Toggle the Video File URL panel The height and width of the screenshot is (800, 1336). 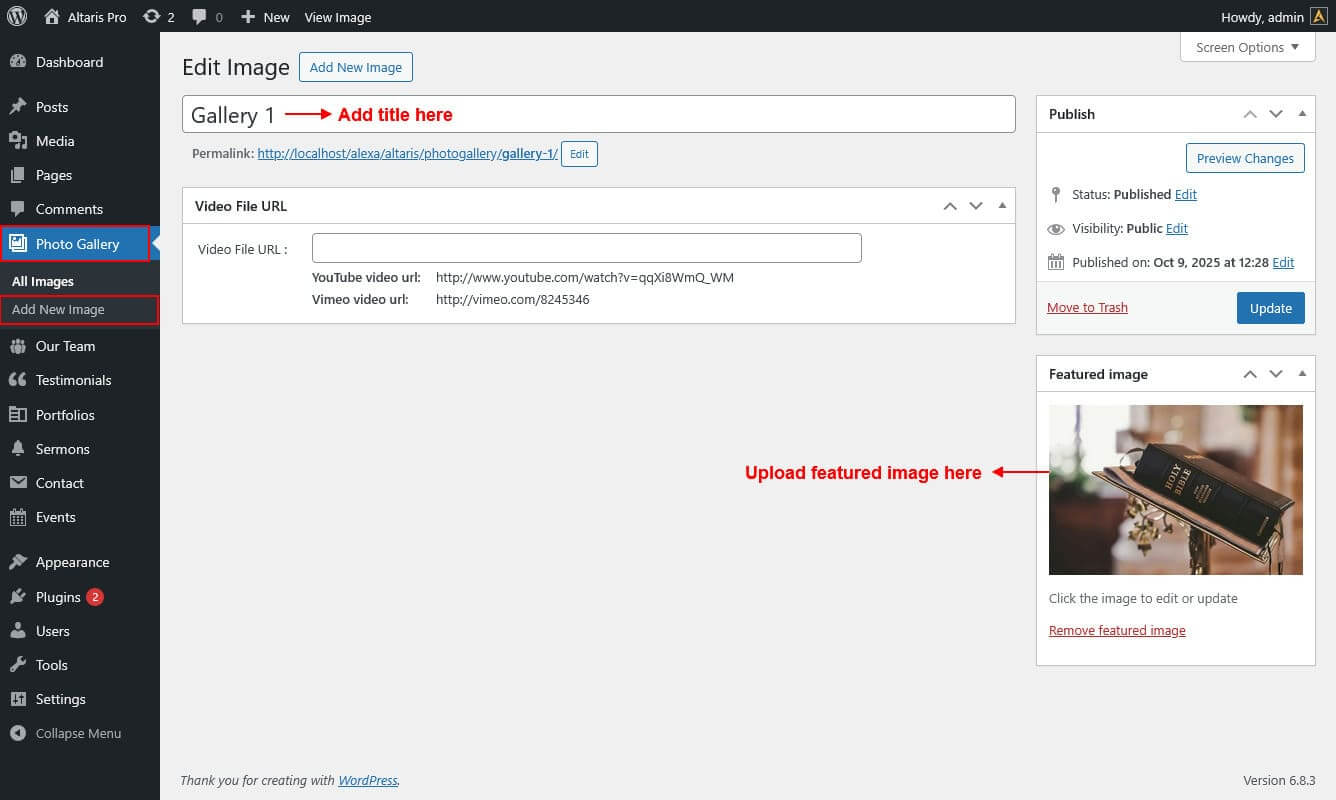coord(1002,206)
